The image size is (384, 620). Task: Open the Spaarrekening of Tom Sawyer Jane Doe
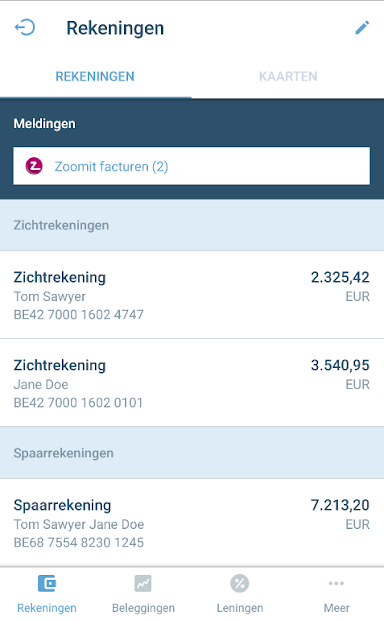tap(192, 523)
